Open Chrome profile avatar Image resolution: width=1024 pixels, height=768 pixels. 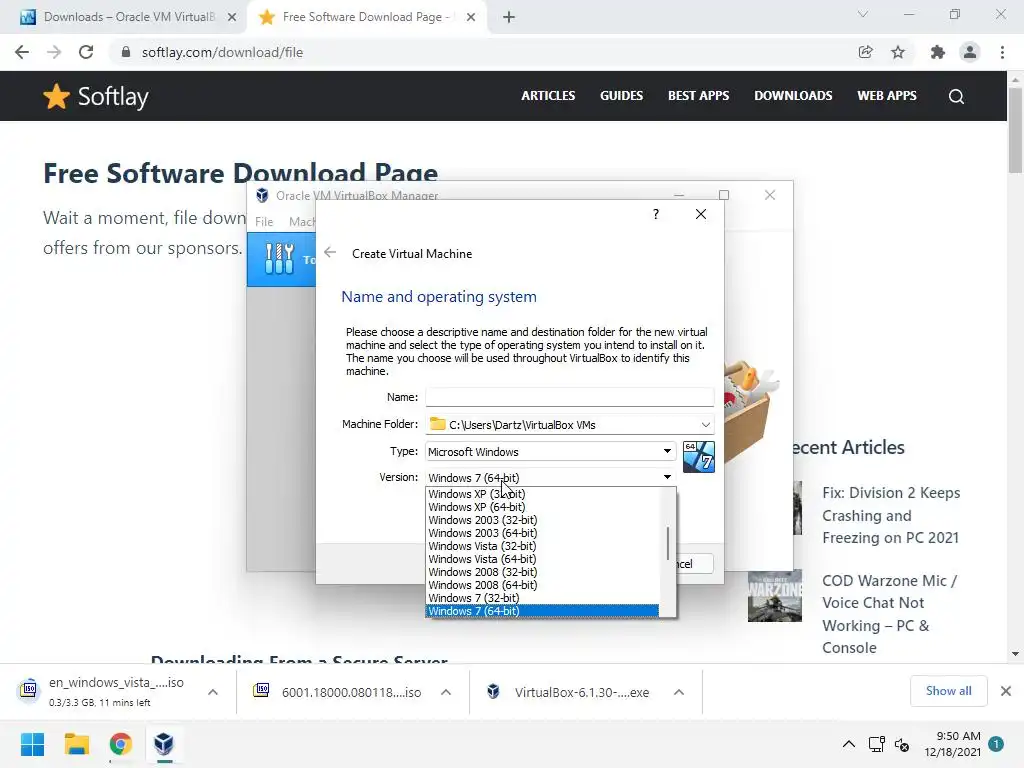[970, 52]
